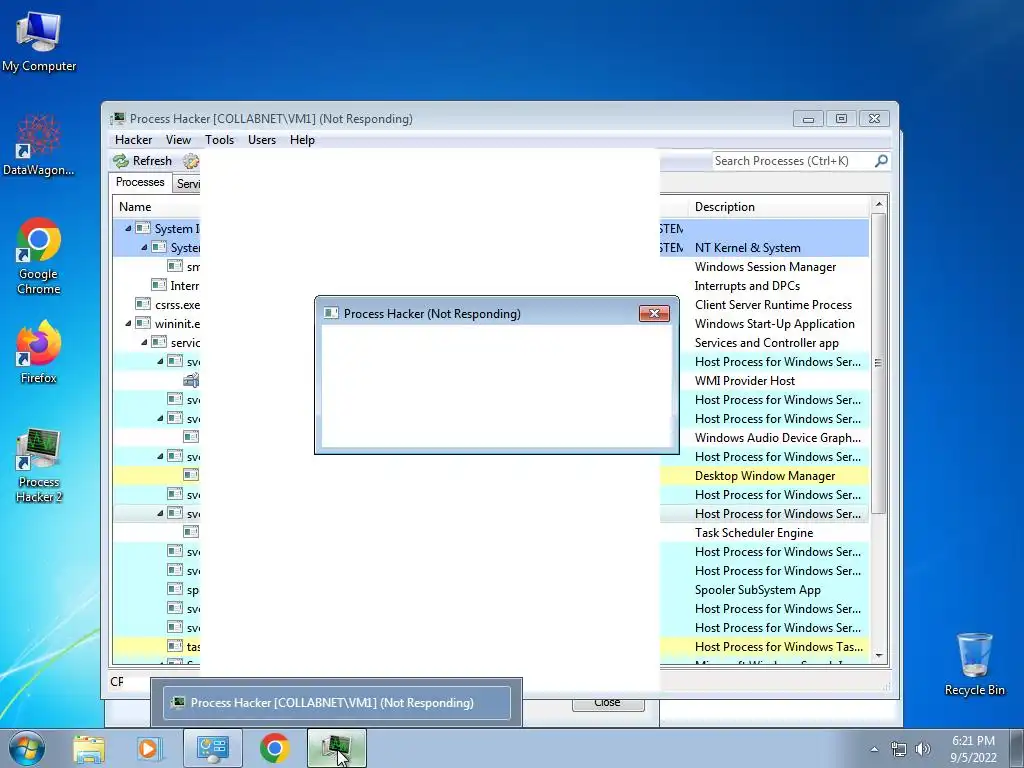Select 'Windows Session Manager' description
The height and width of the screenshot is (768, 1024).
pos(765,266)
